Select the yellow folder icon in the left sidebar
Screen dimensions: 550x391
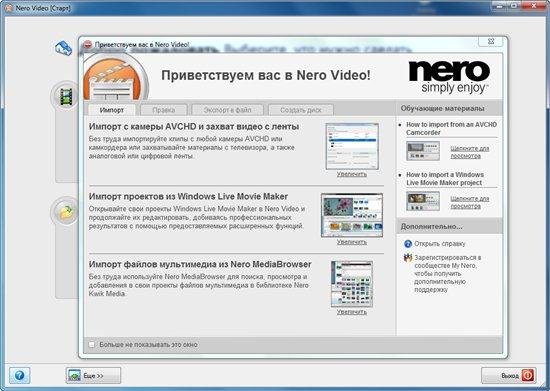pyautogui.click(x=66, y=212)
